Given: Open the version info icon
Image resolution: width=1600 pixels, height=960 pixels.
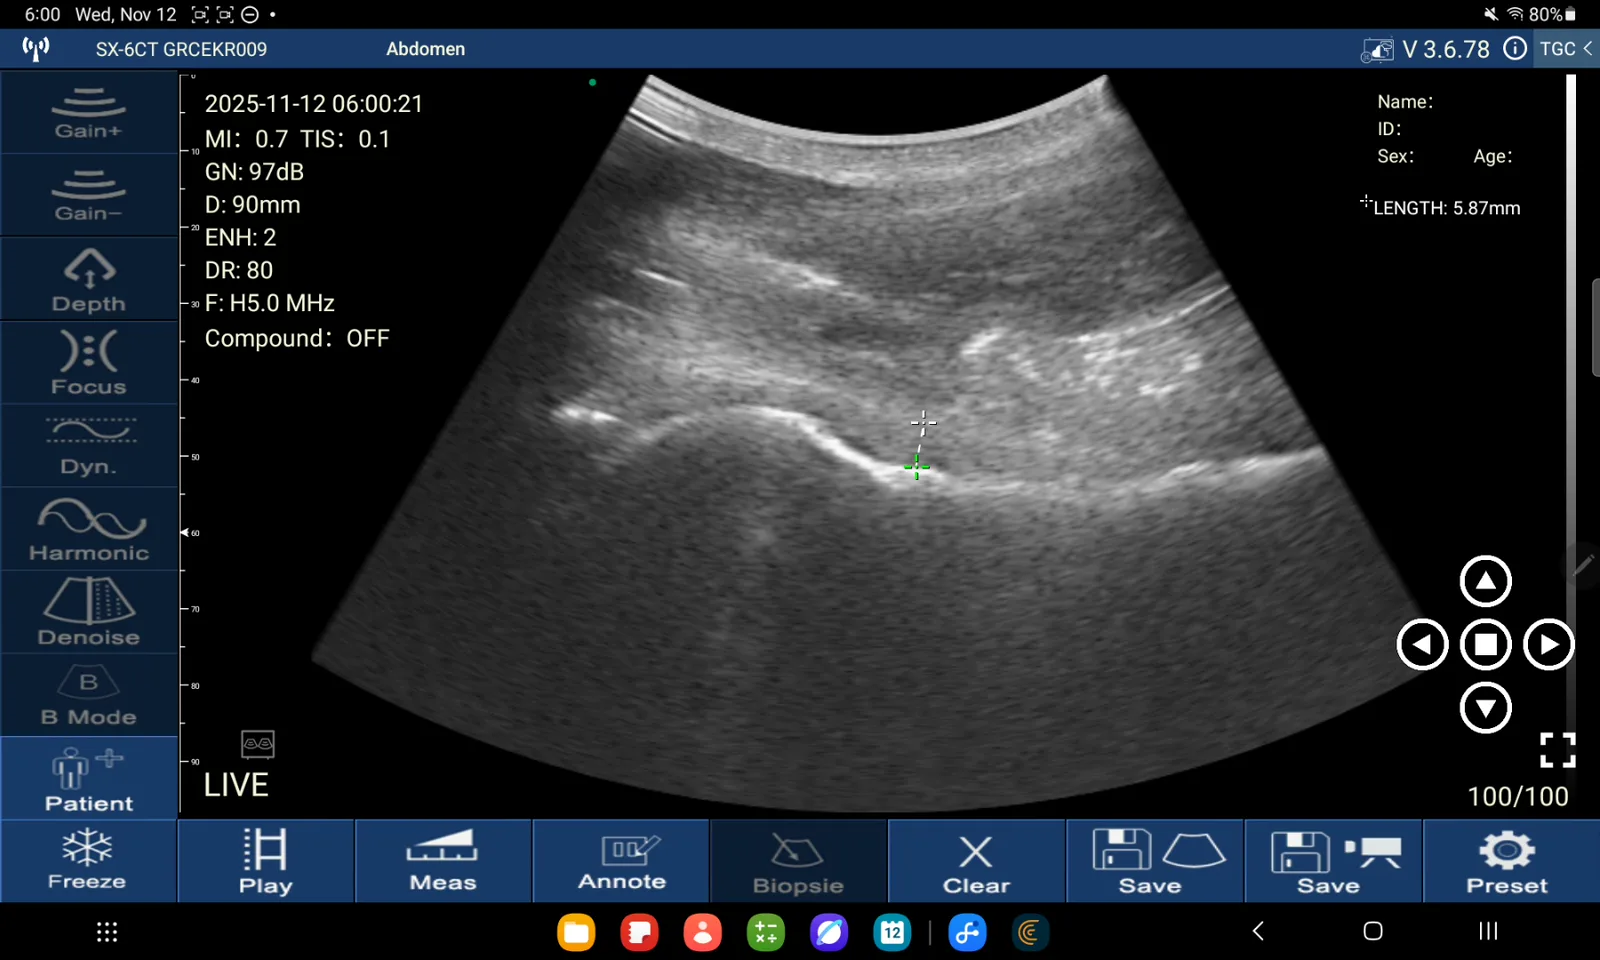Looking at the screenshot, I should [x=1515, y=49].
